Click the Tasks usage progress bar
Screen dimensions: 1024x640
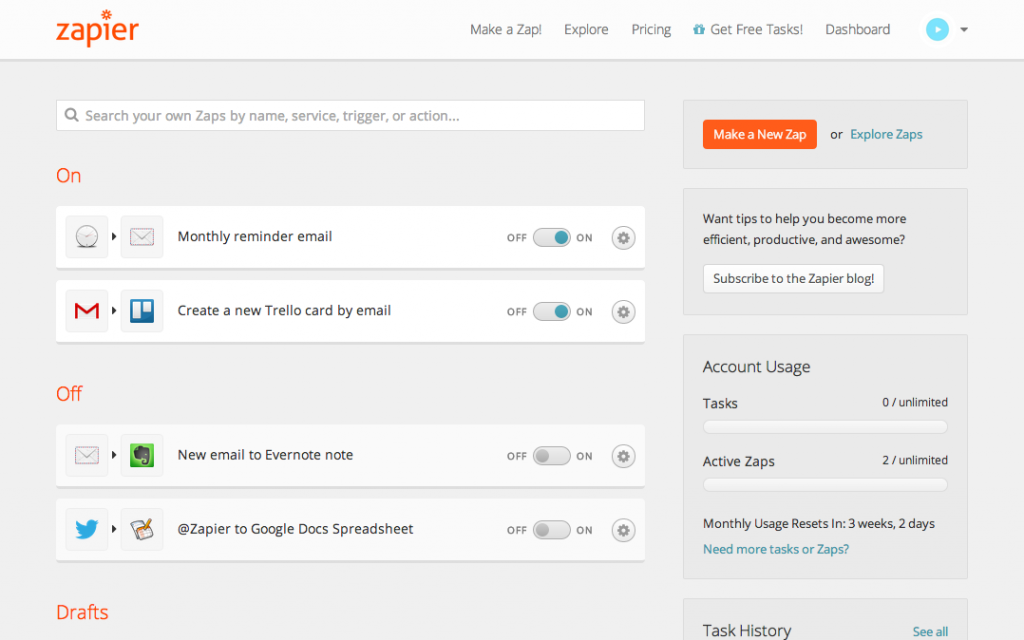point(825,427)
